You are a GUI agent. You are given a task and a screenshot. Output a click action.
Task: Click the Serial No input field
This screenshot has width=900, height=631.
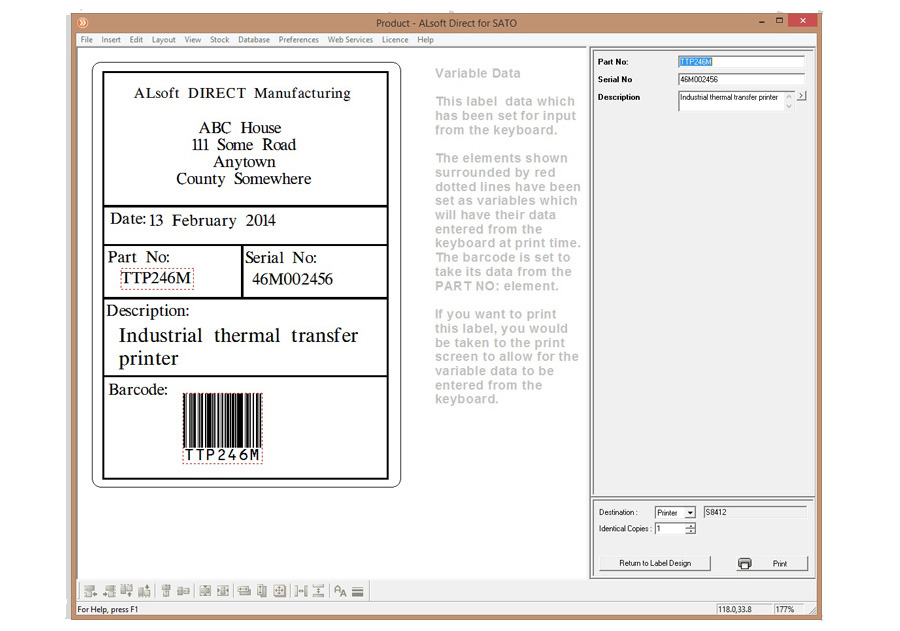[x=740, y=79]
